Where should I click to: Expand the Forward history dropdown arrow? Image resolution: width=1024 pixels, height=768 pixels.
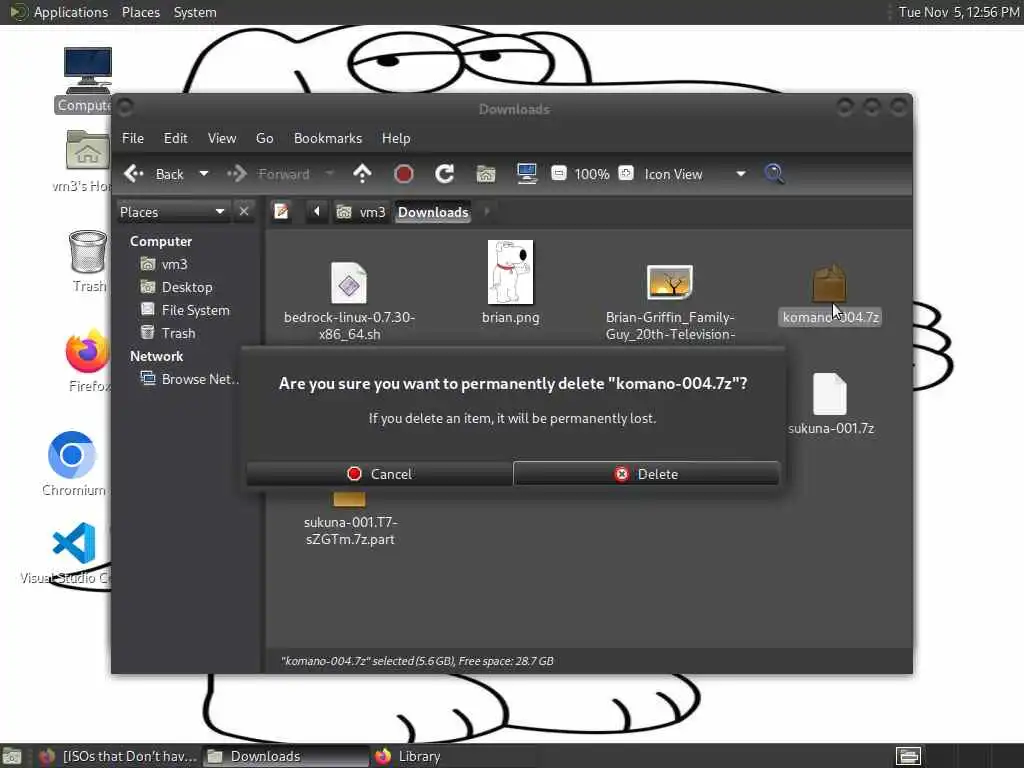(330, 174)
